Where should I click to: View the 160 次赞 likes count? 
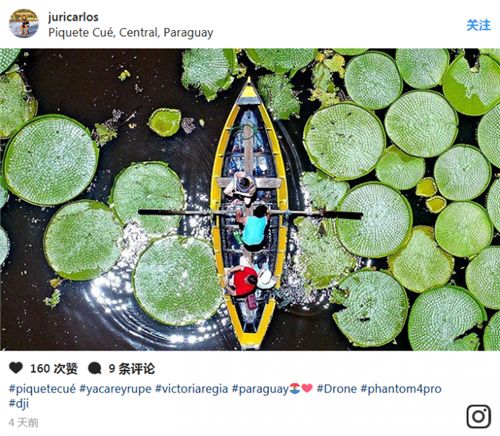(54, 369)
